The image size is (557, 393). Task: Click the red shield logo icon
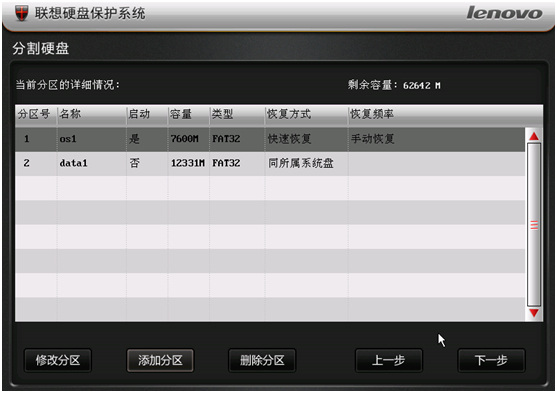coord(21,13)
